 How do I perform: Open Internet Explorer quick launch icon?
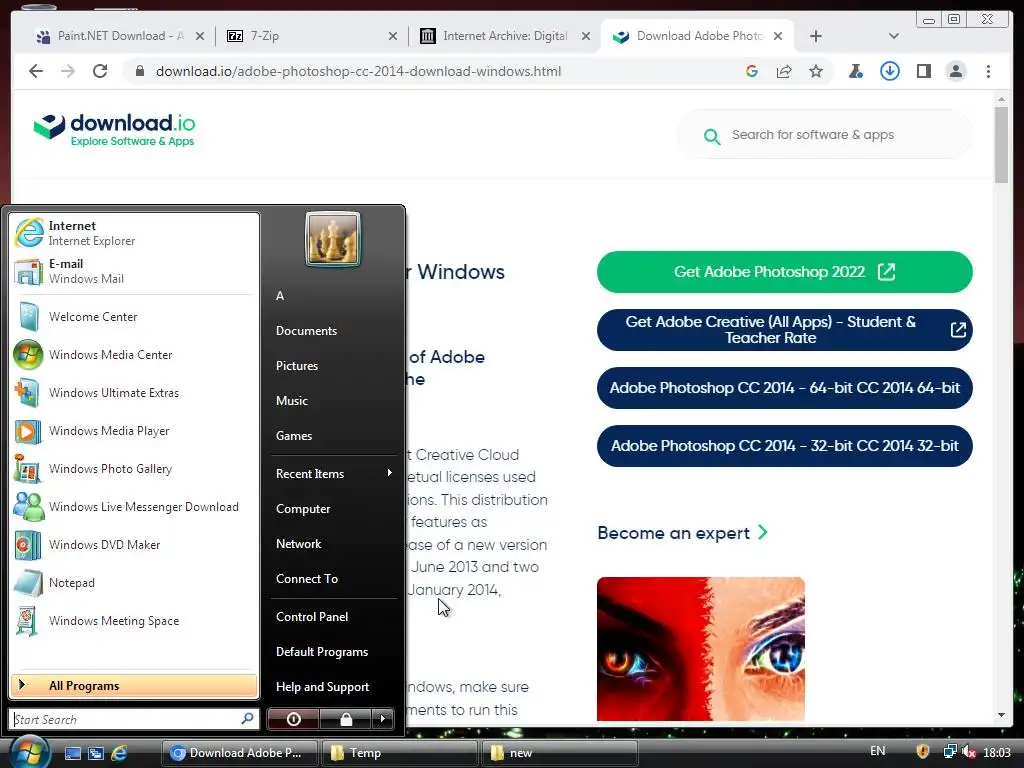coord(119,753)
